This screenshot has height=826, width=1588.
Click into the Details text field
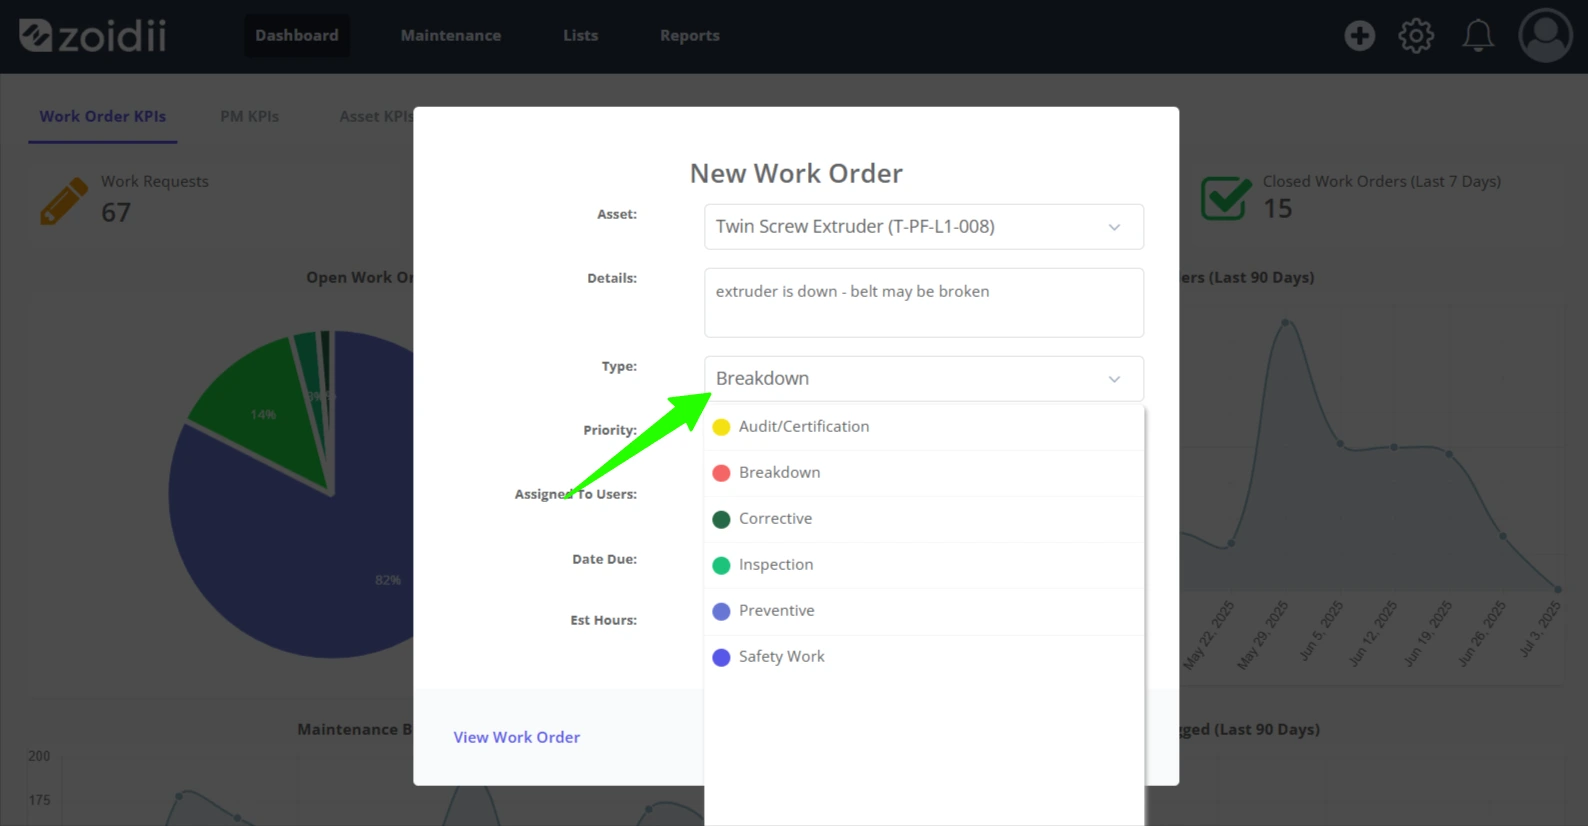click(x=924, y=302)
